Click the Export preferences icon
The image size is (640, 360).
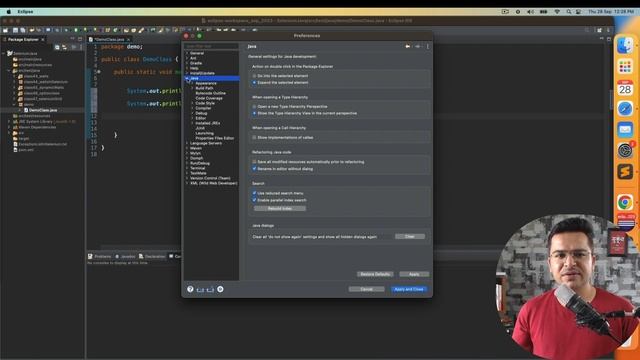[x=210, y=289]
